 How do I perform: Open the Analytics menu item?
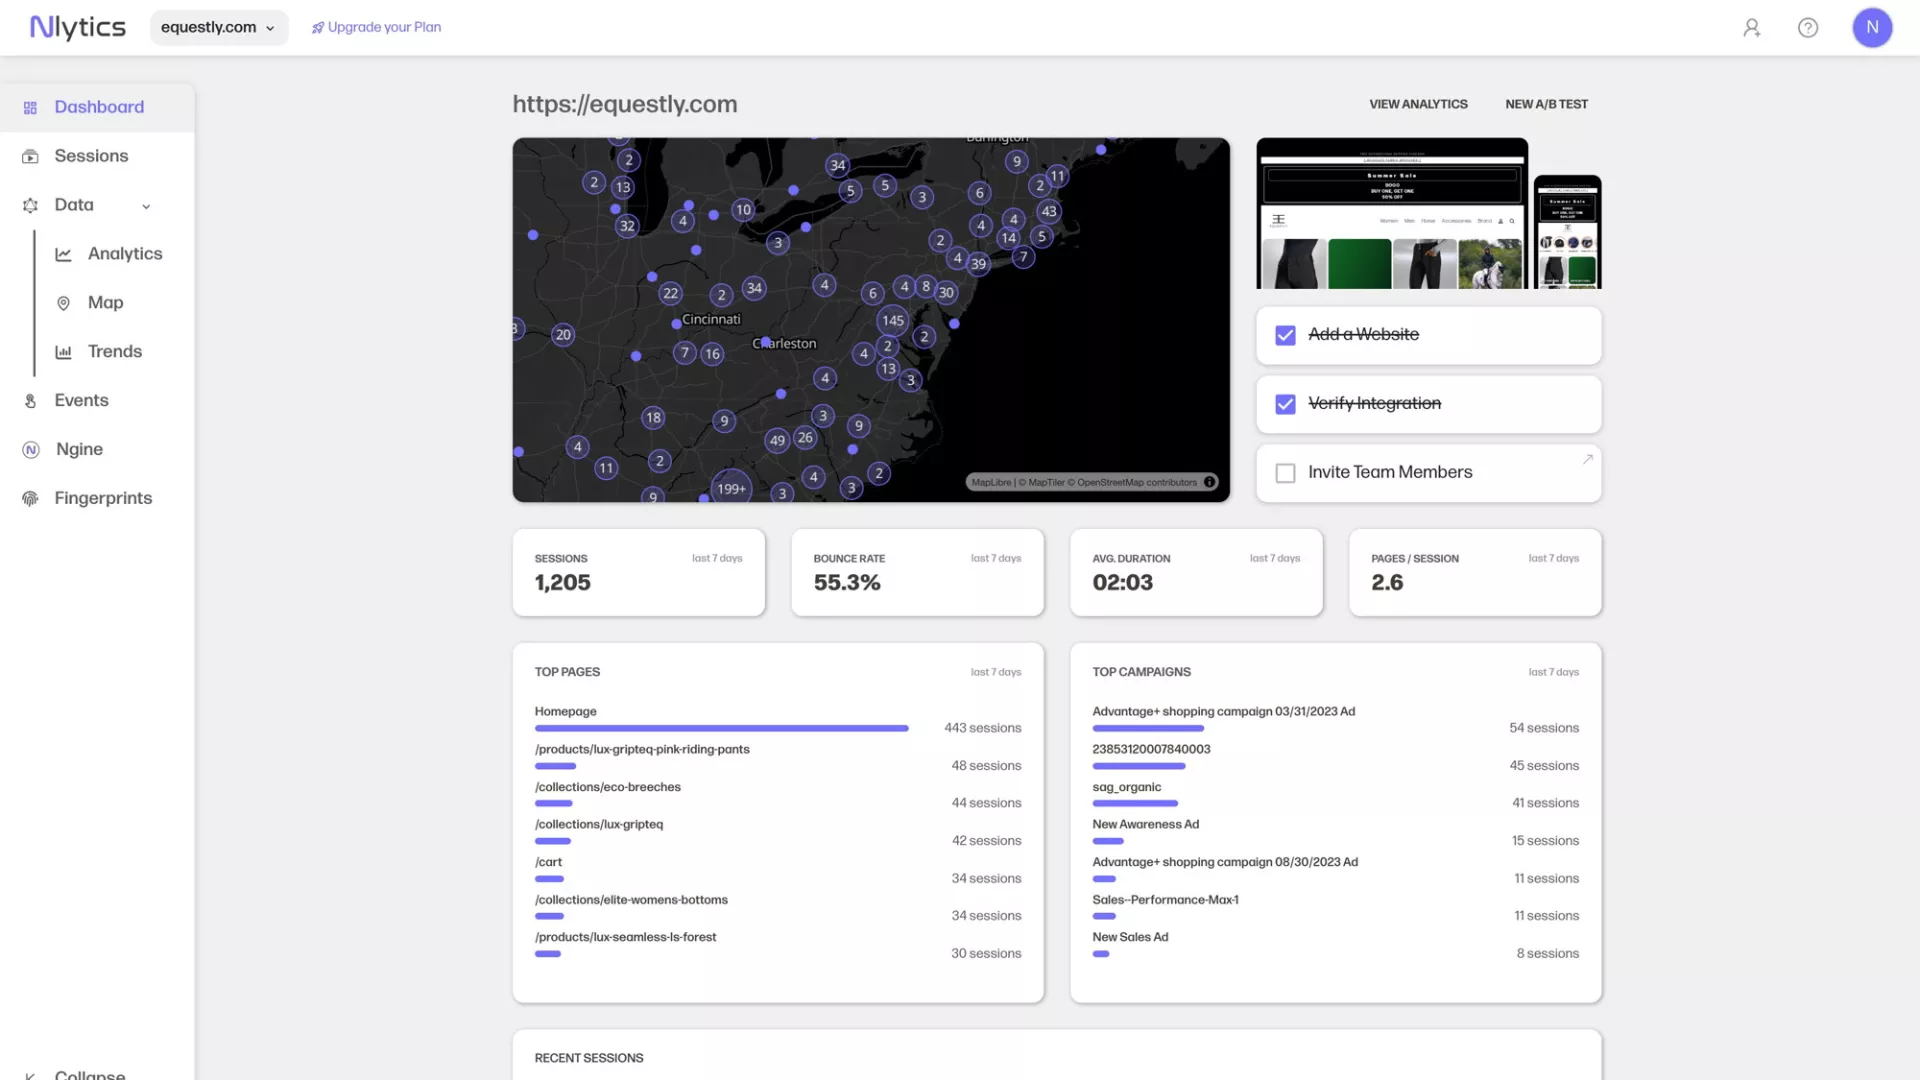(x=124, y=254)
